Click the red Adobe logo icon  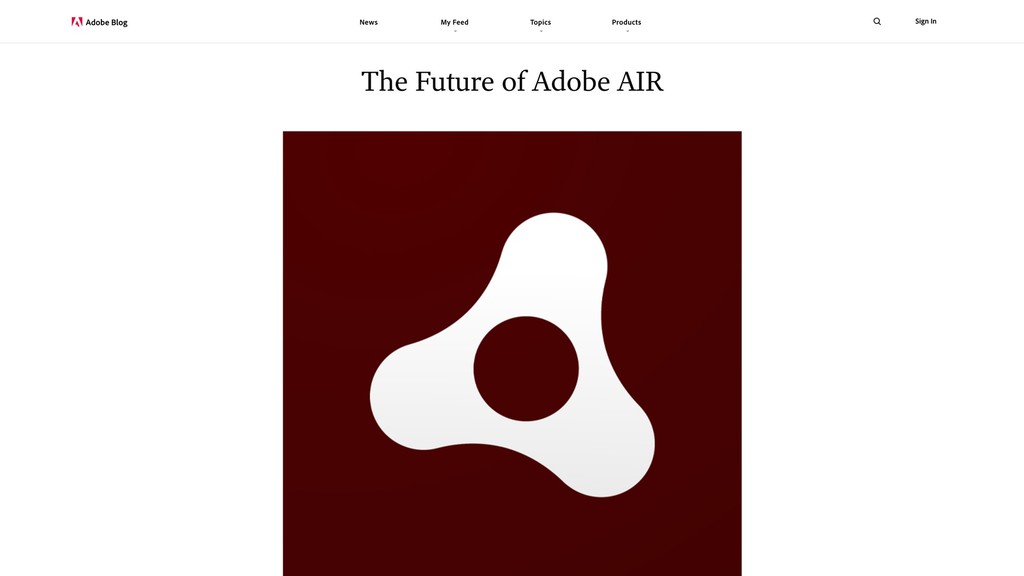coord(76,22)
